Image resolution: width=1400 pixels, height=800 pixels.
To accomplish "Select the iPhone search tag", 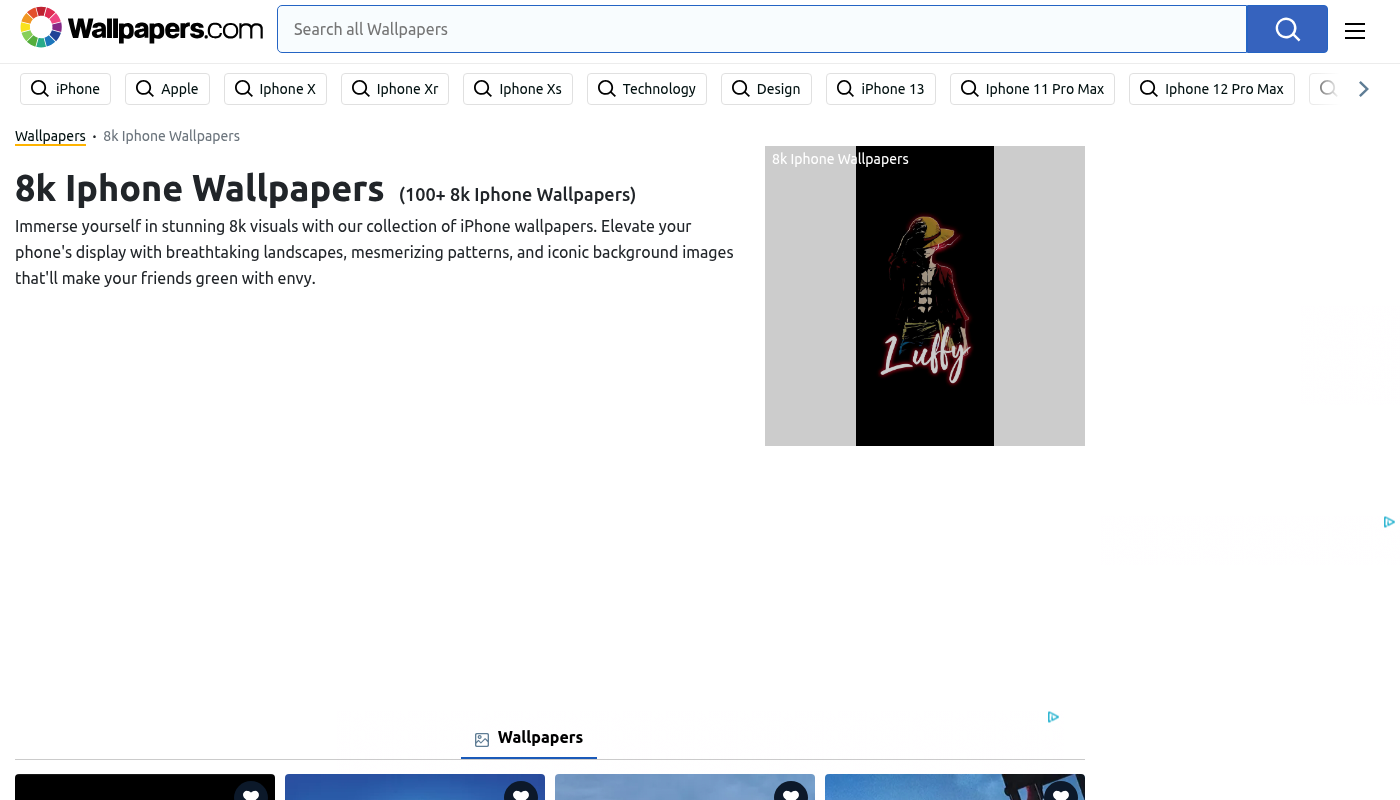I will pos(66,89).
